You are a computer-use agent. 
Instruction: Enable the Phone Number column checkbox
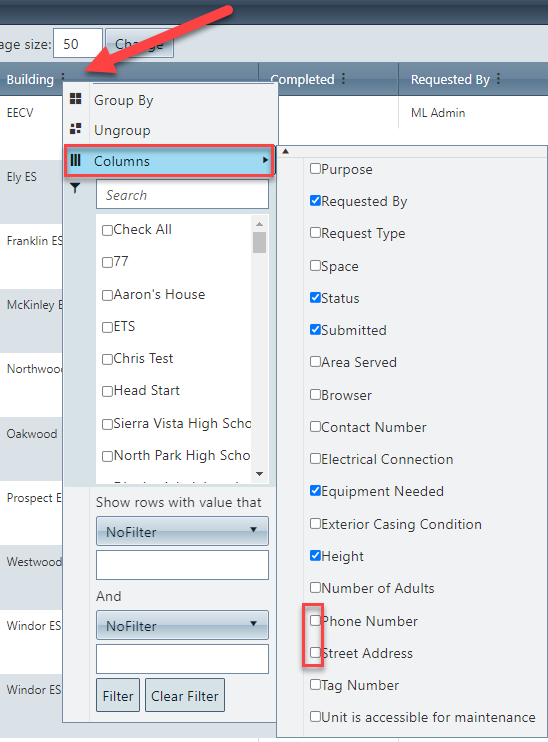(315, 620)
